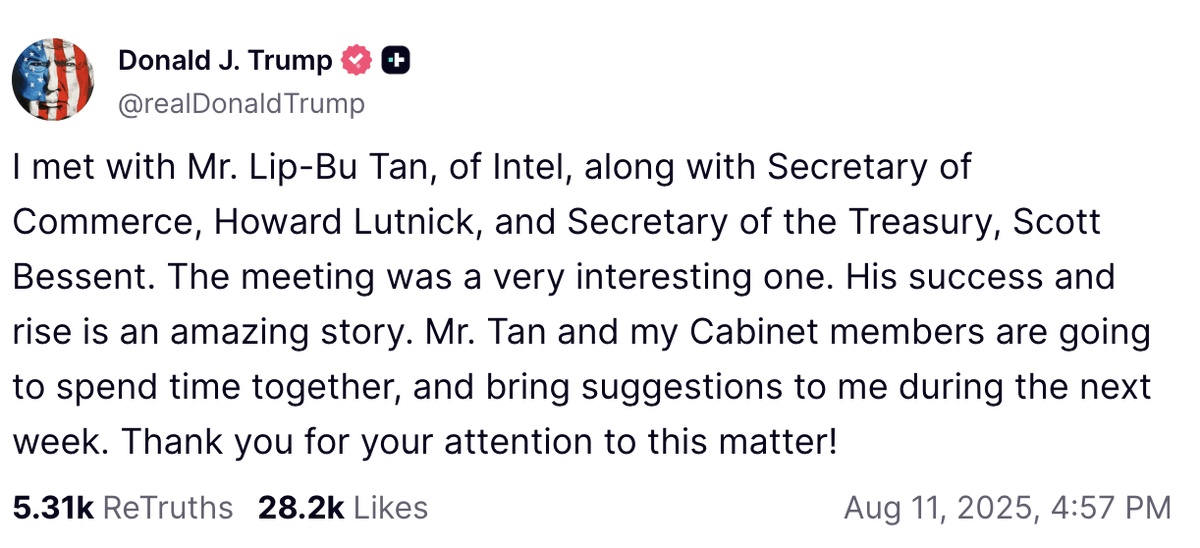Click the @realDonaldTrump handle
The height and width of the screenshot is (548, 1200).
pyautogui.click(x=241, y=103)
